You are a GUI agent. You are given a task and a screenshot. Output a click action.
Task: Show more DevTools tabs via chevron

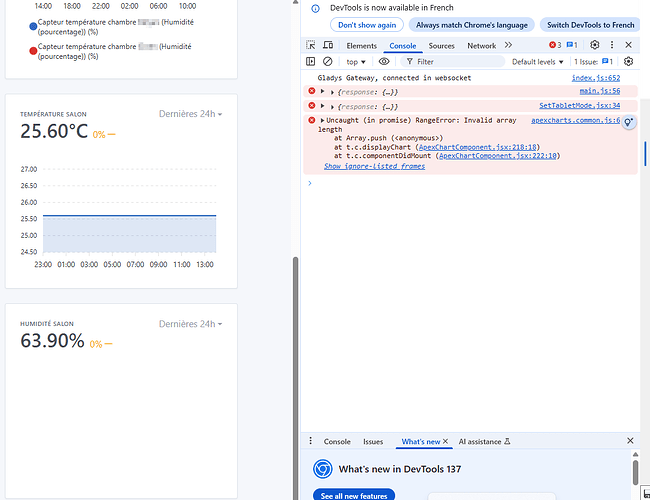508,45
